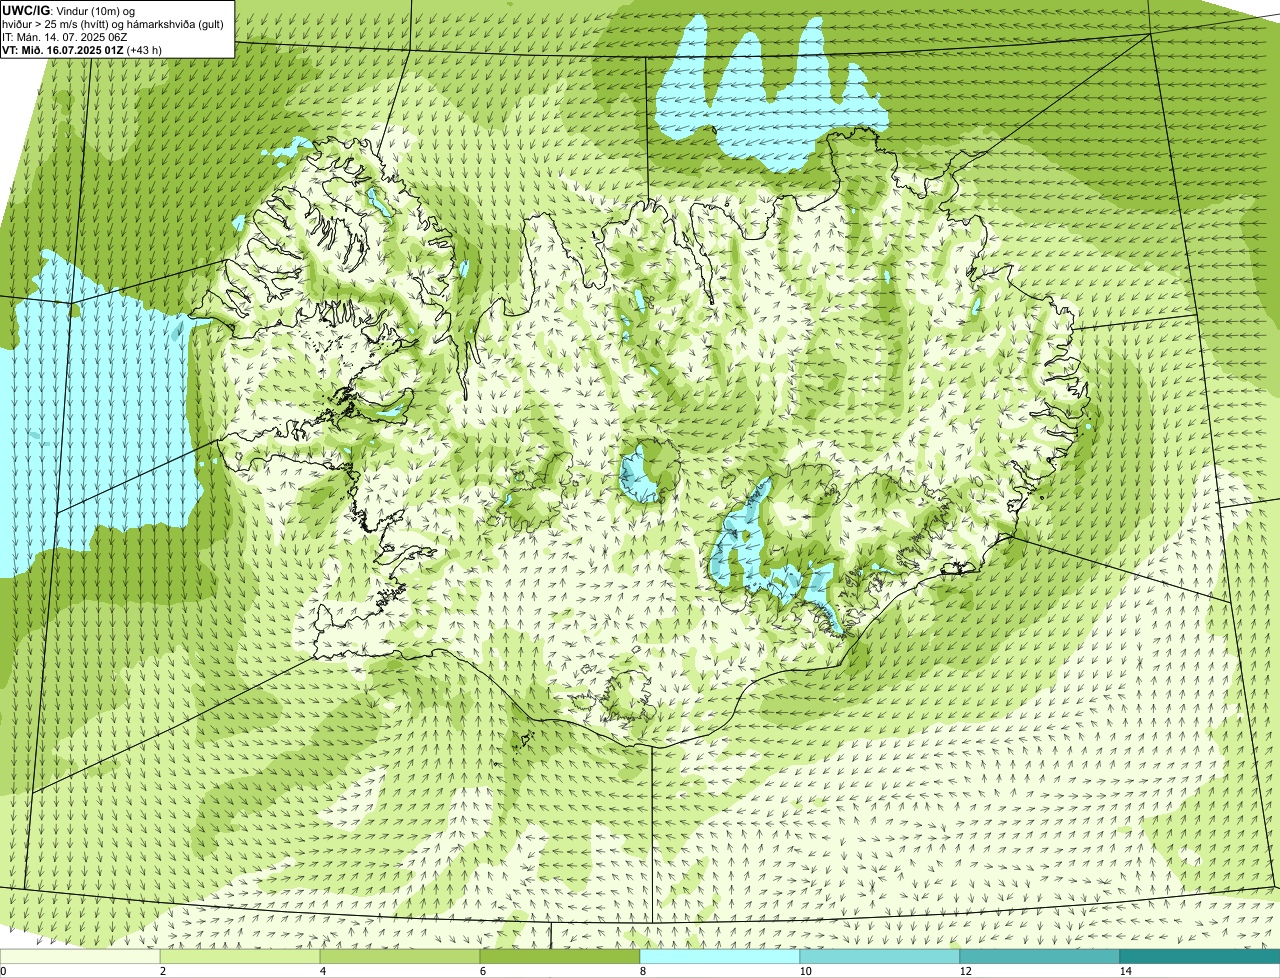Click the 2–4 m/s light green legend swatch
The width and height of the screenshot is (1280, 978).
click(x=240, y=956)
